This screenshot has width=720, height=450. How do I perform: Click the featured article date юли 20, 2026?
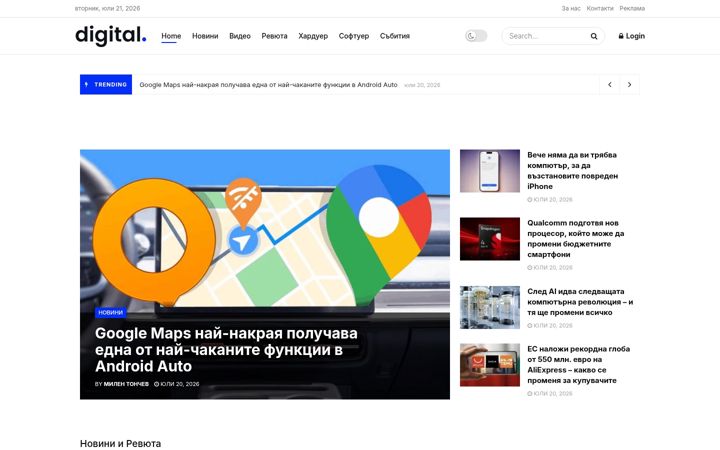(176, 384)
